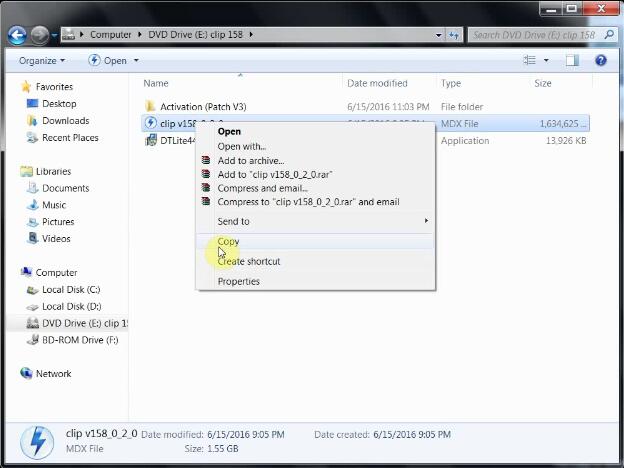Click the 13,926 KB size cell
This screenshot has height=468, width=624.
(566, 140)
